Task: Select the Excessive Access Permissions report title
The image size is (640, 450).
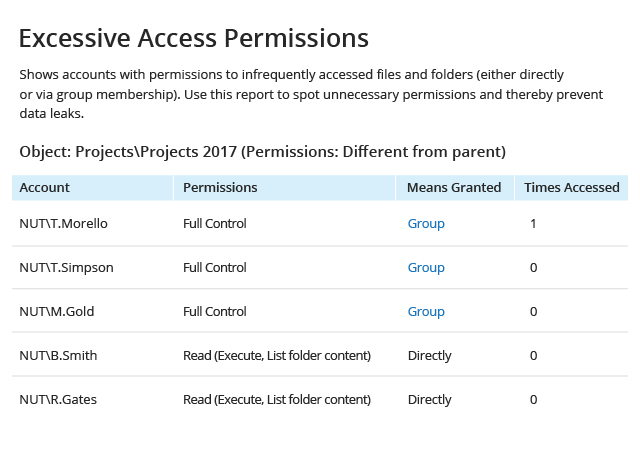Action: click(194, 38)
